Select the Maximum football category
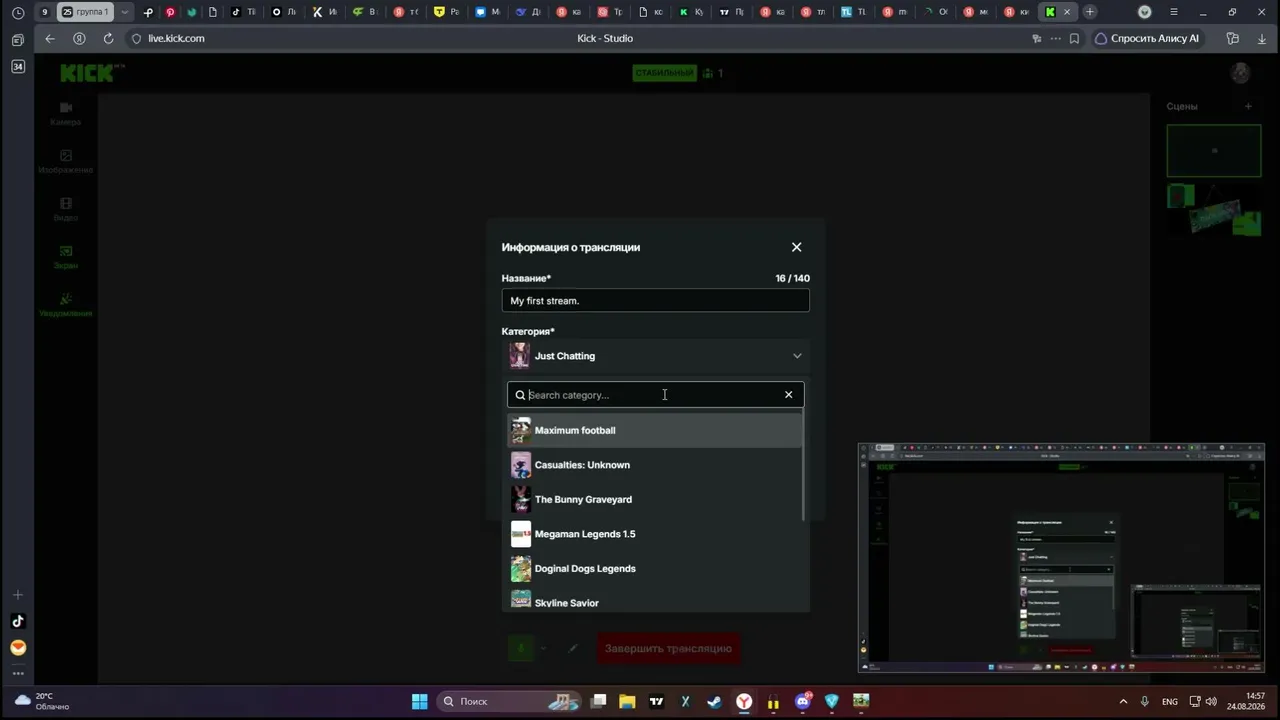Screen dimensions: 1280x720 655,430
